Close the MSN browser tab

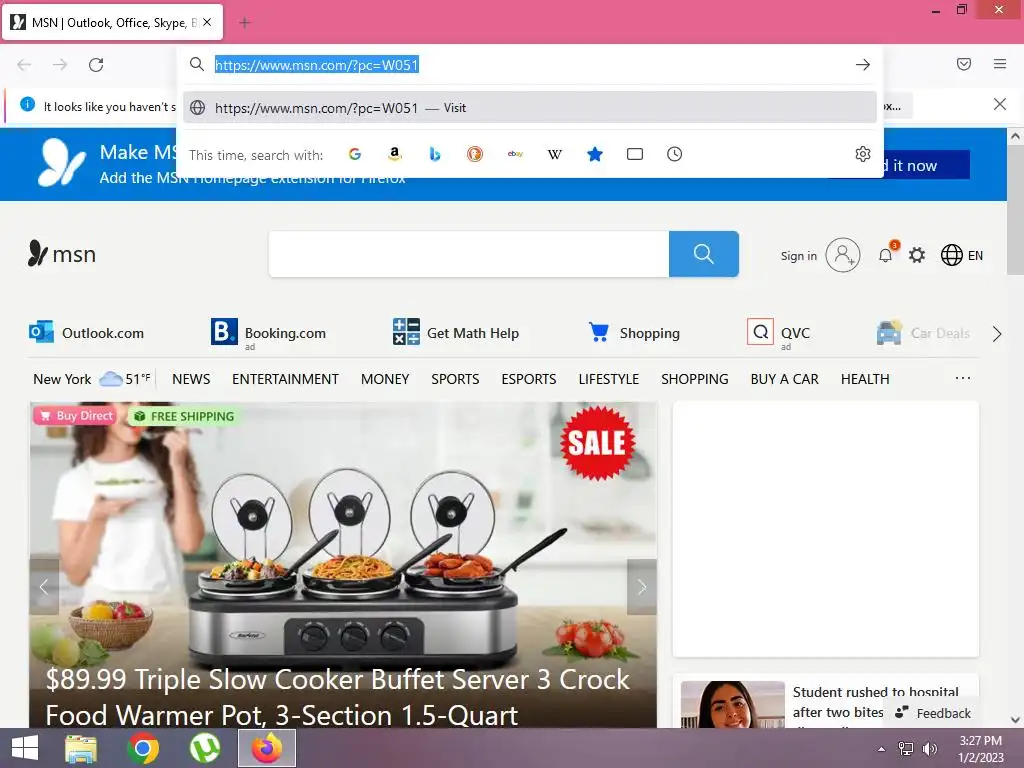point(207,22)
